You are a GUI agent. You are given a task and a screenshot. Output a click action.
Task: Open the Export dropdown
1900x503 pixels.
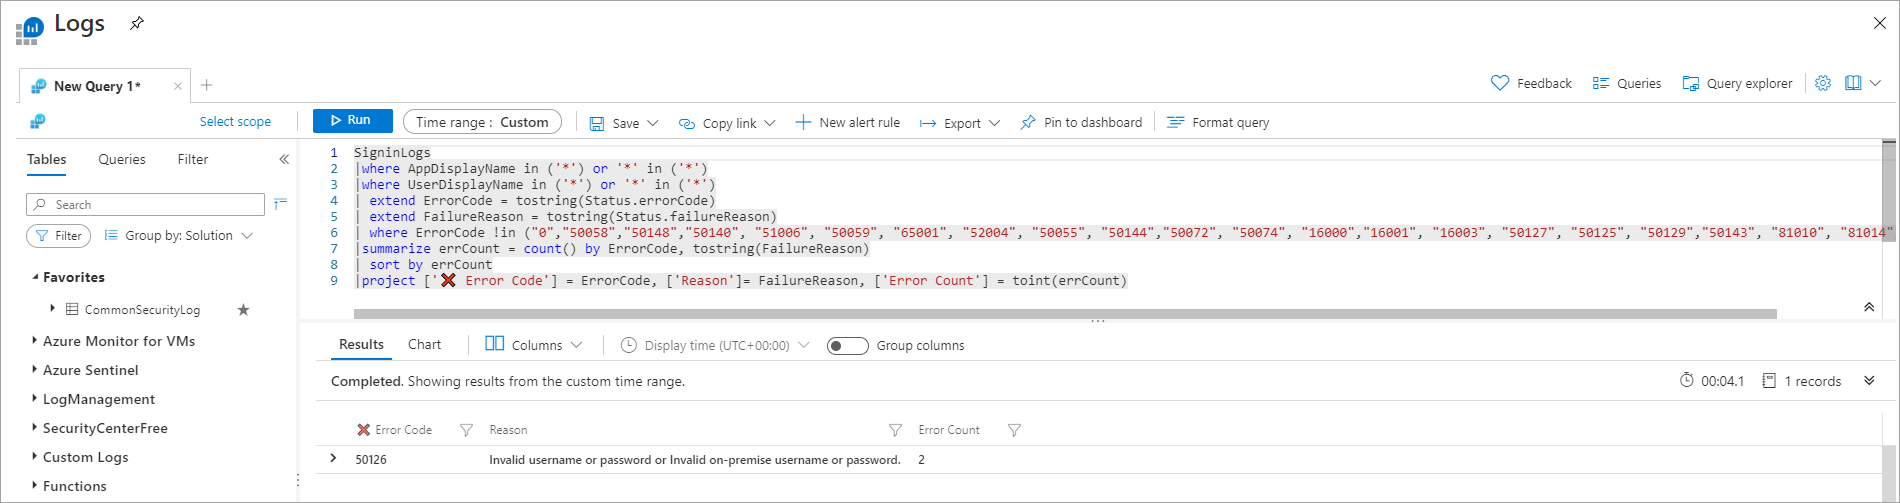[960, 123]
